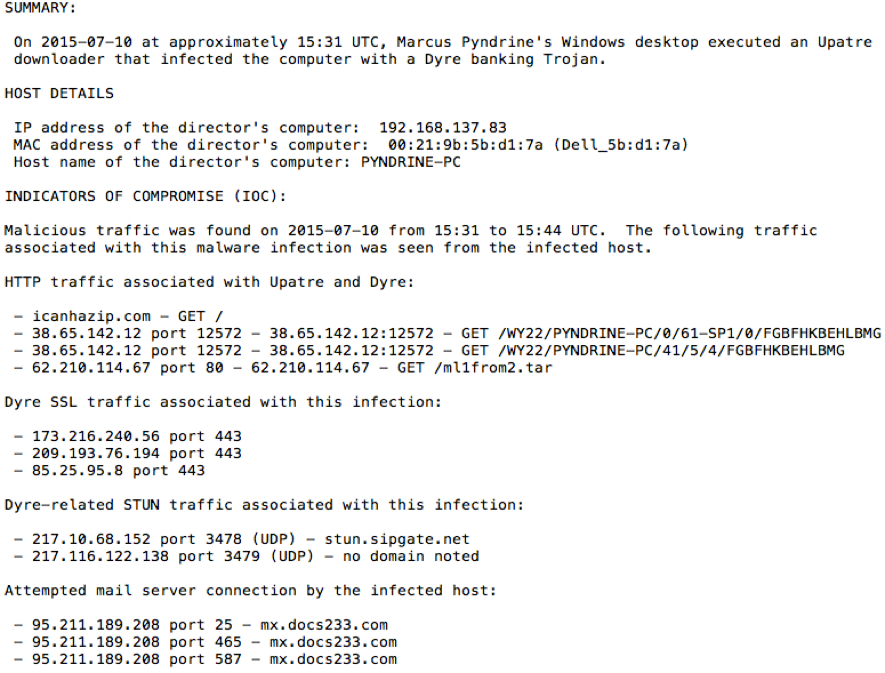Image resolution: width=885 pixels, height=673 pixels.
Task: Click 209.193.76.194 port 443 entry
Action: pos(128,453)
